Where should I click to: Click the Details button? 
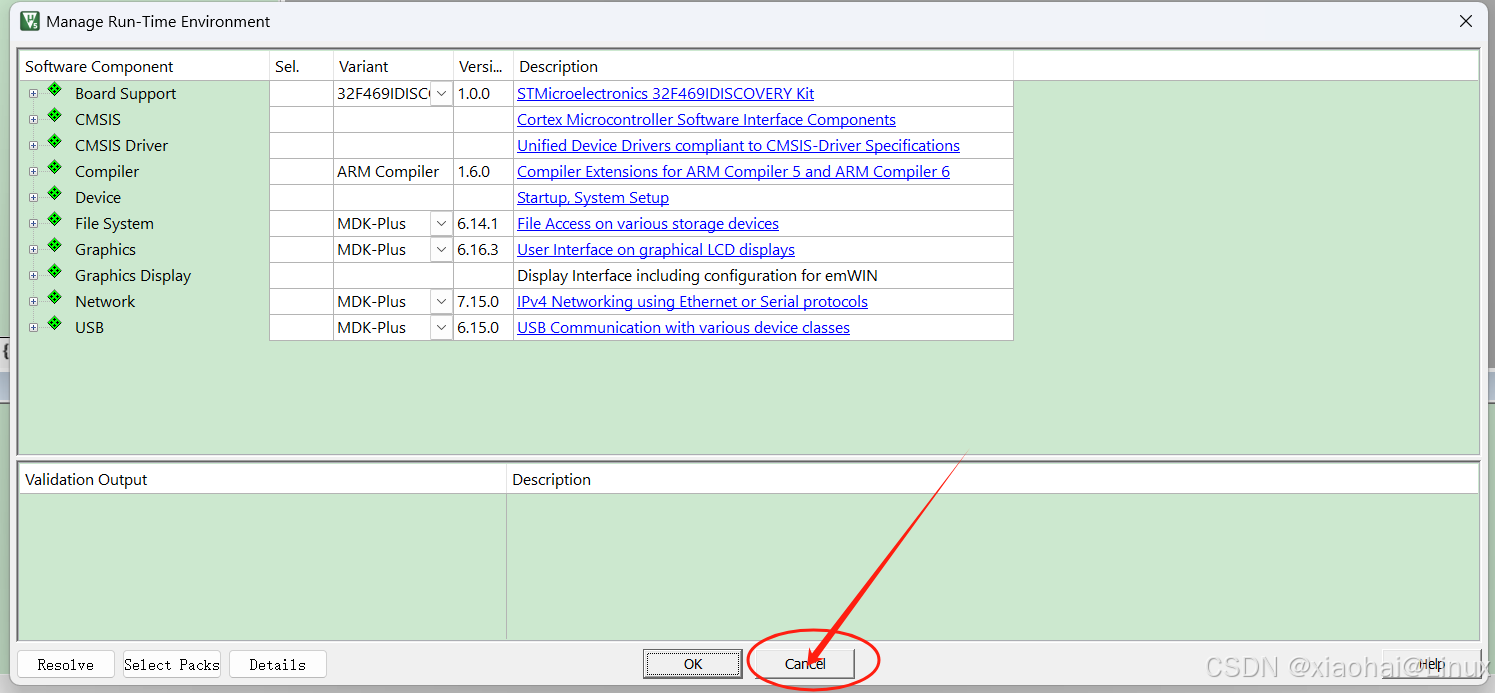pyautogui.click(x=278, y=664)
